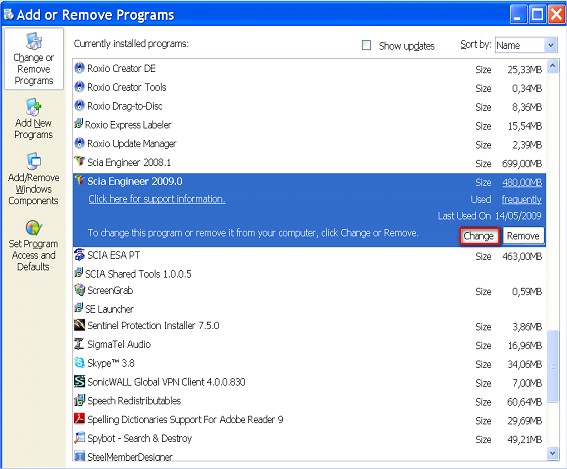
Task: Select the SCIA ESA PT icon
Action: 79,255
